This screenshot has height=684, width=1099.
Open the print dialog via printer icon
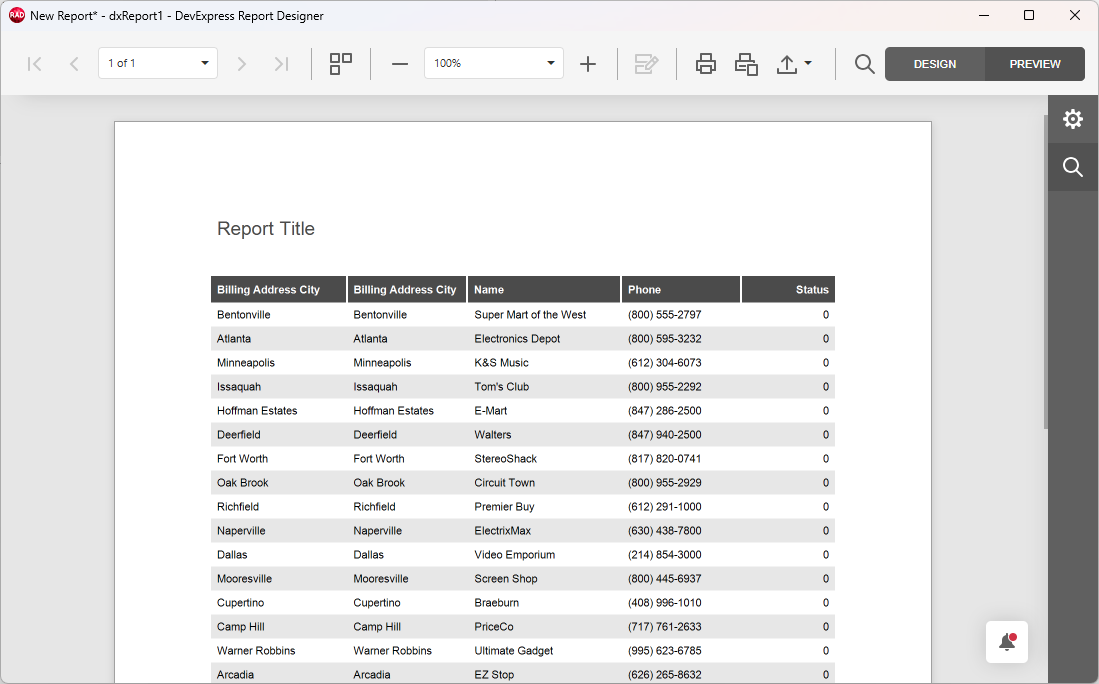tap(705, 63)
